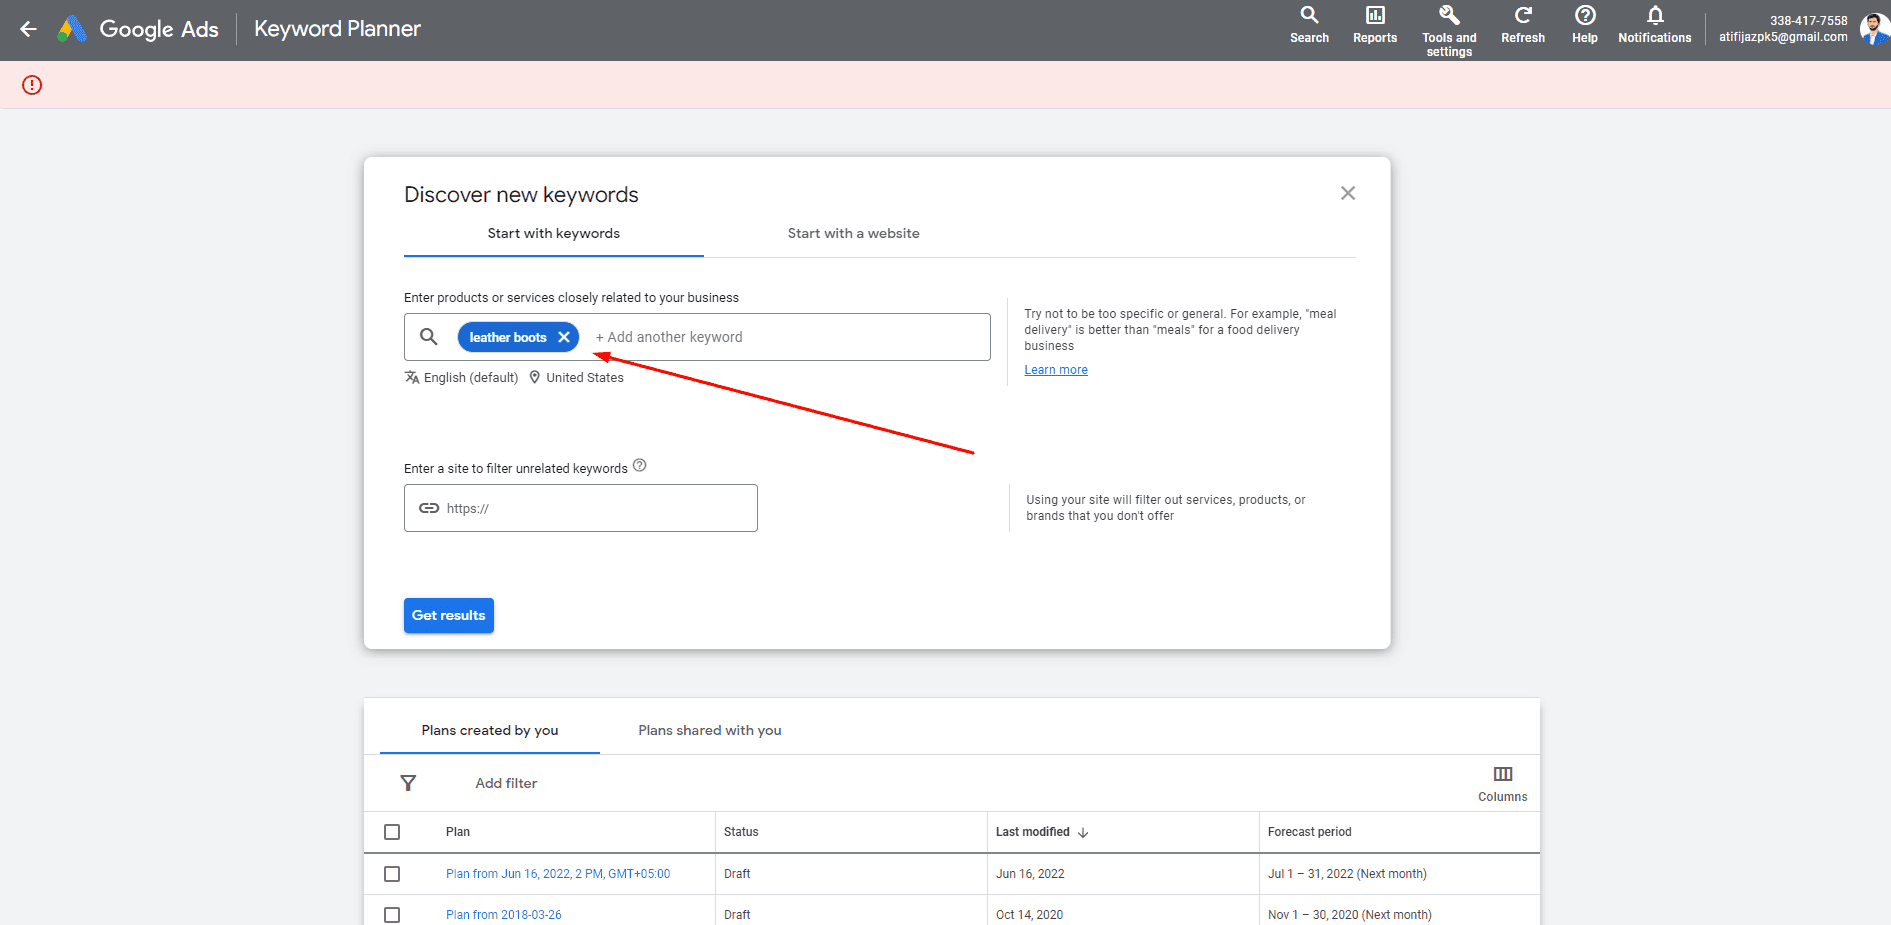Open the Help icon

point(1584,25)
